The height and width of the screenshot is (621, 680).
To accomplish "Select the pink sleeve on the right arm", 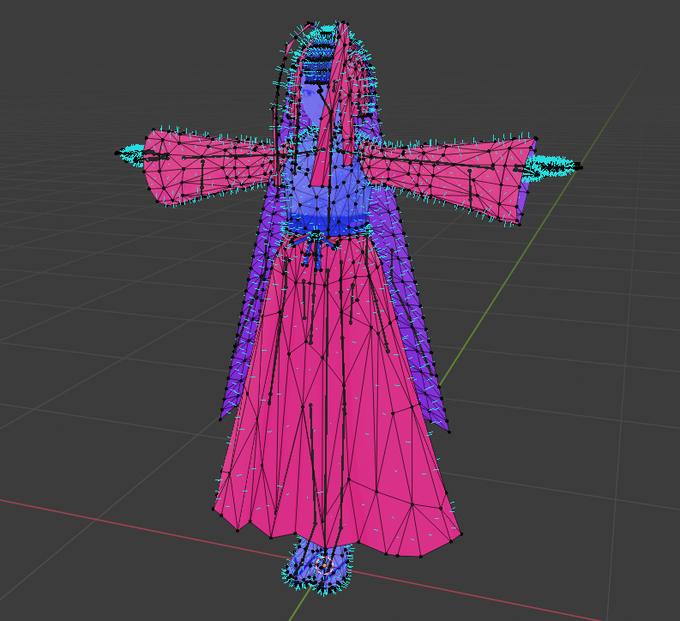I will [451, 177].
